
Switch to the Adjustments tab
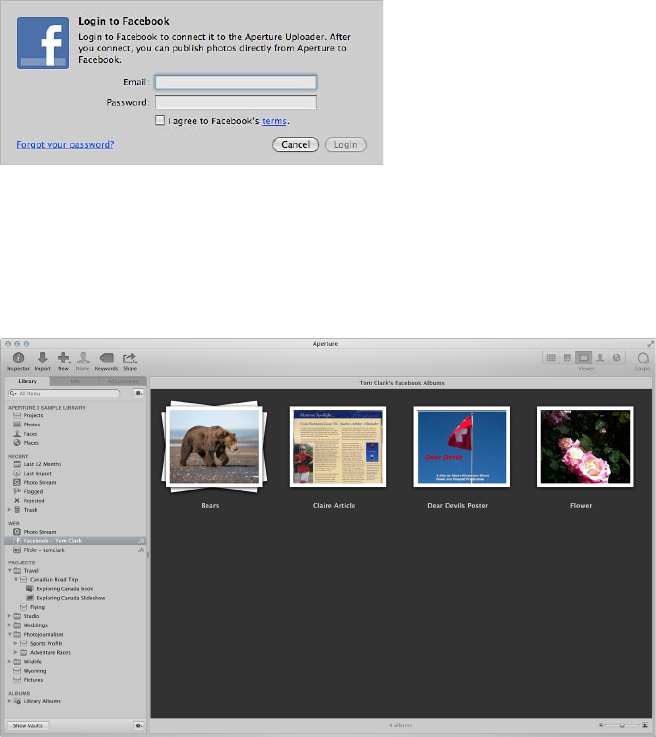coord(123,381)
